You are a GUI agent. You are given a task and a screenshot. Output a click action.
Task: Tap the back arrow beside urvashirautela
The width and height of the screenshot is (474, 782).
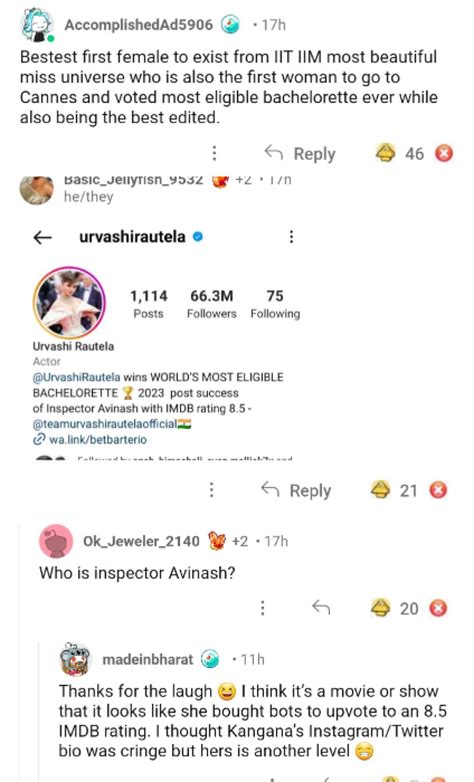(42, 237)
